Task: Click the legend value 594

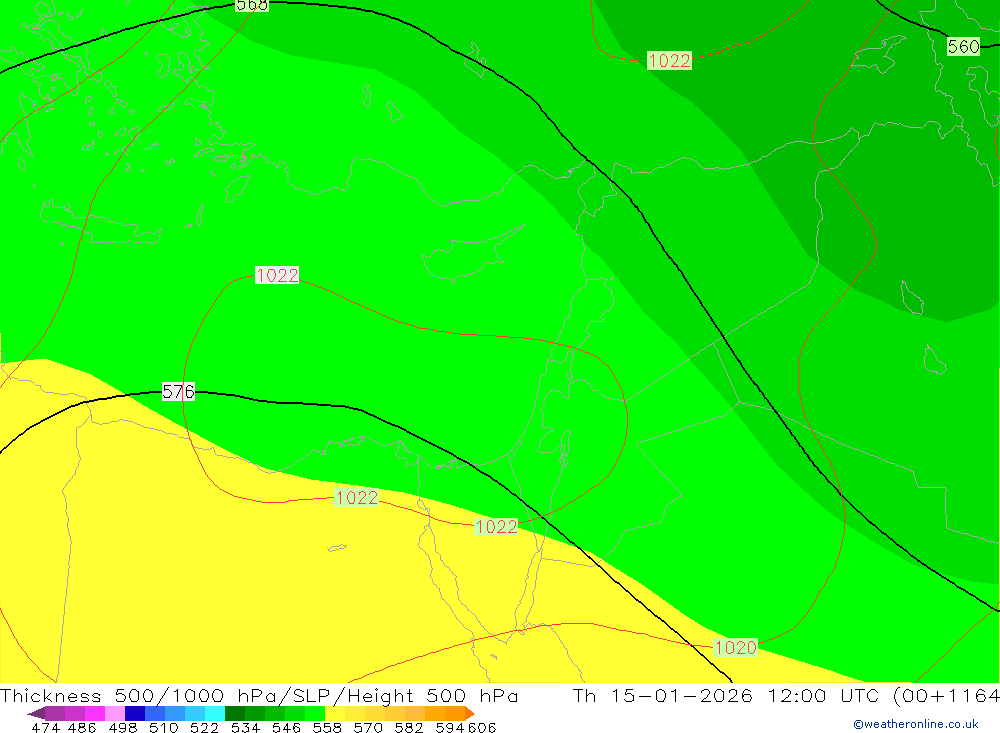Action: click(449, 727)
